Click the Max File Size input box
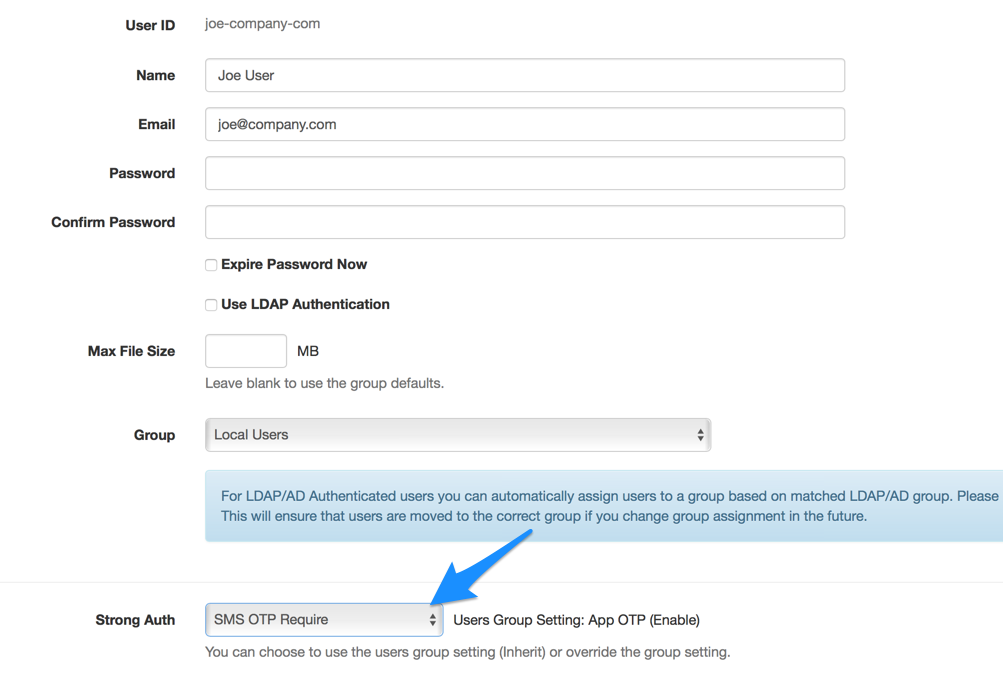This screenshot has width=1003, height=689. click(x=246, y=351)
